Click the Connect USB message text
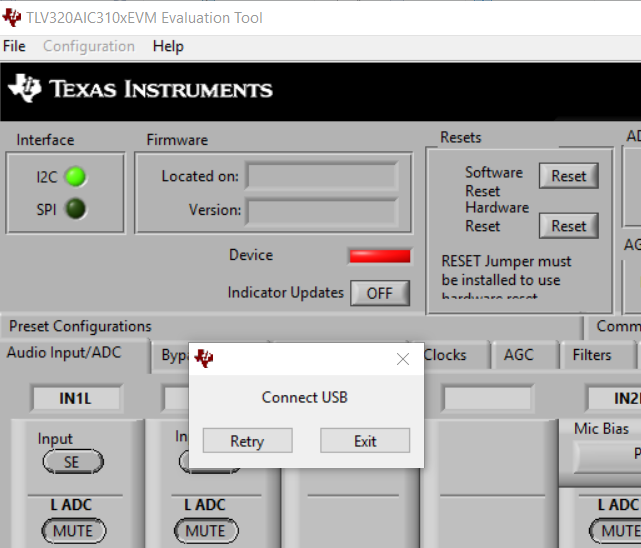This screenshot has width=641, height=548. click(305, 397)
